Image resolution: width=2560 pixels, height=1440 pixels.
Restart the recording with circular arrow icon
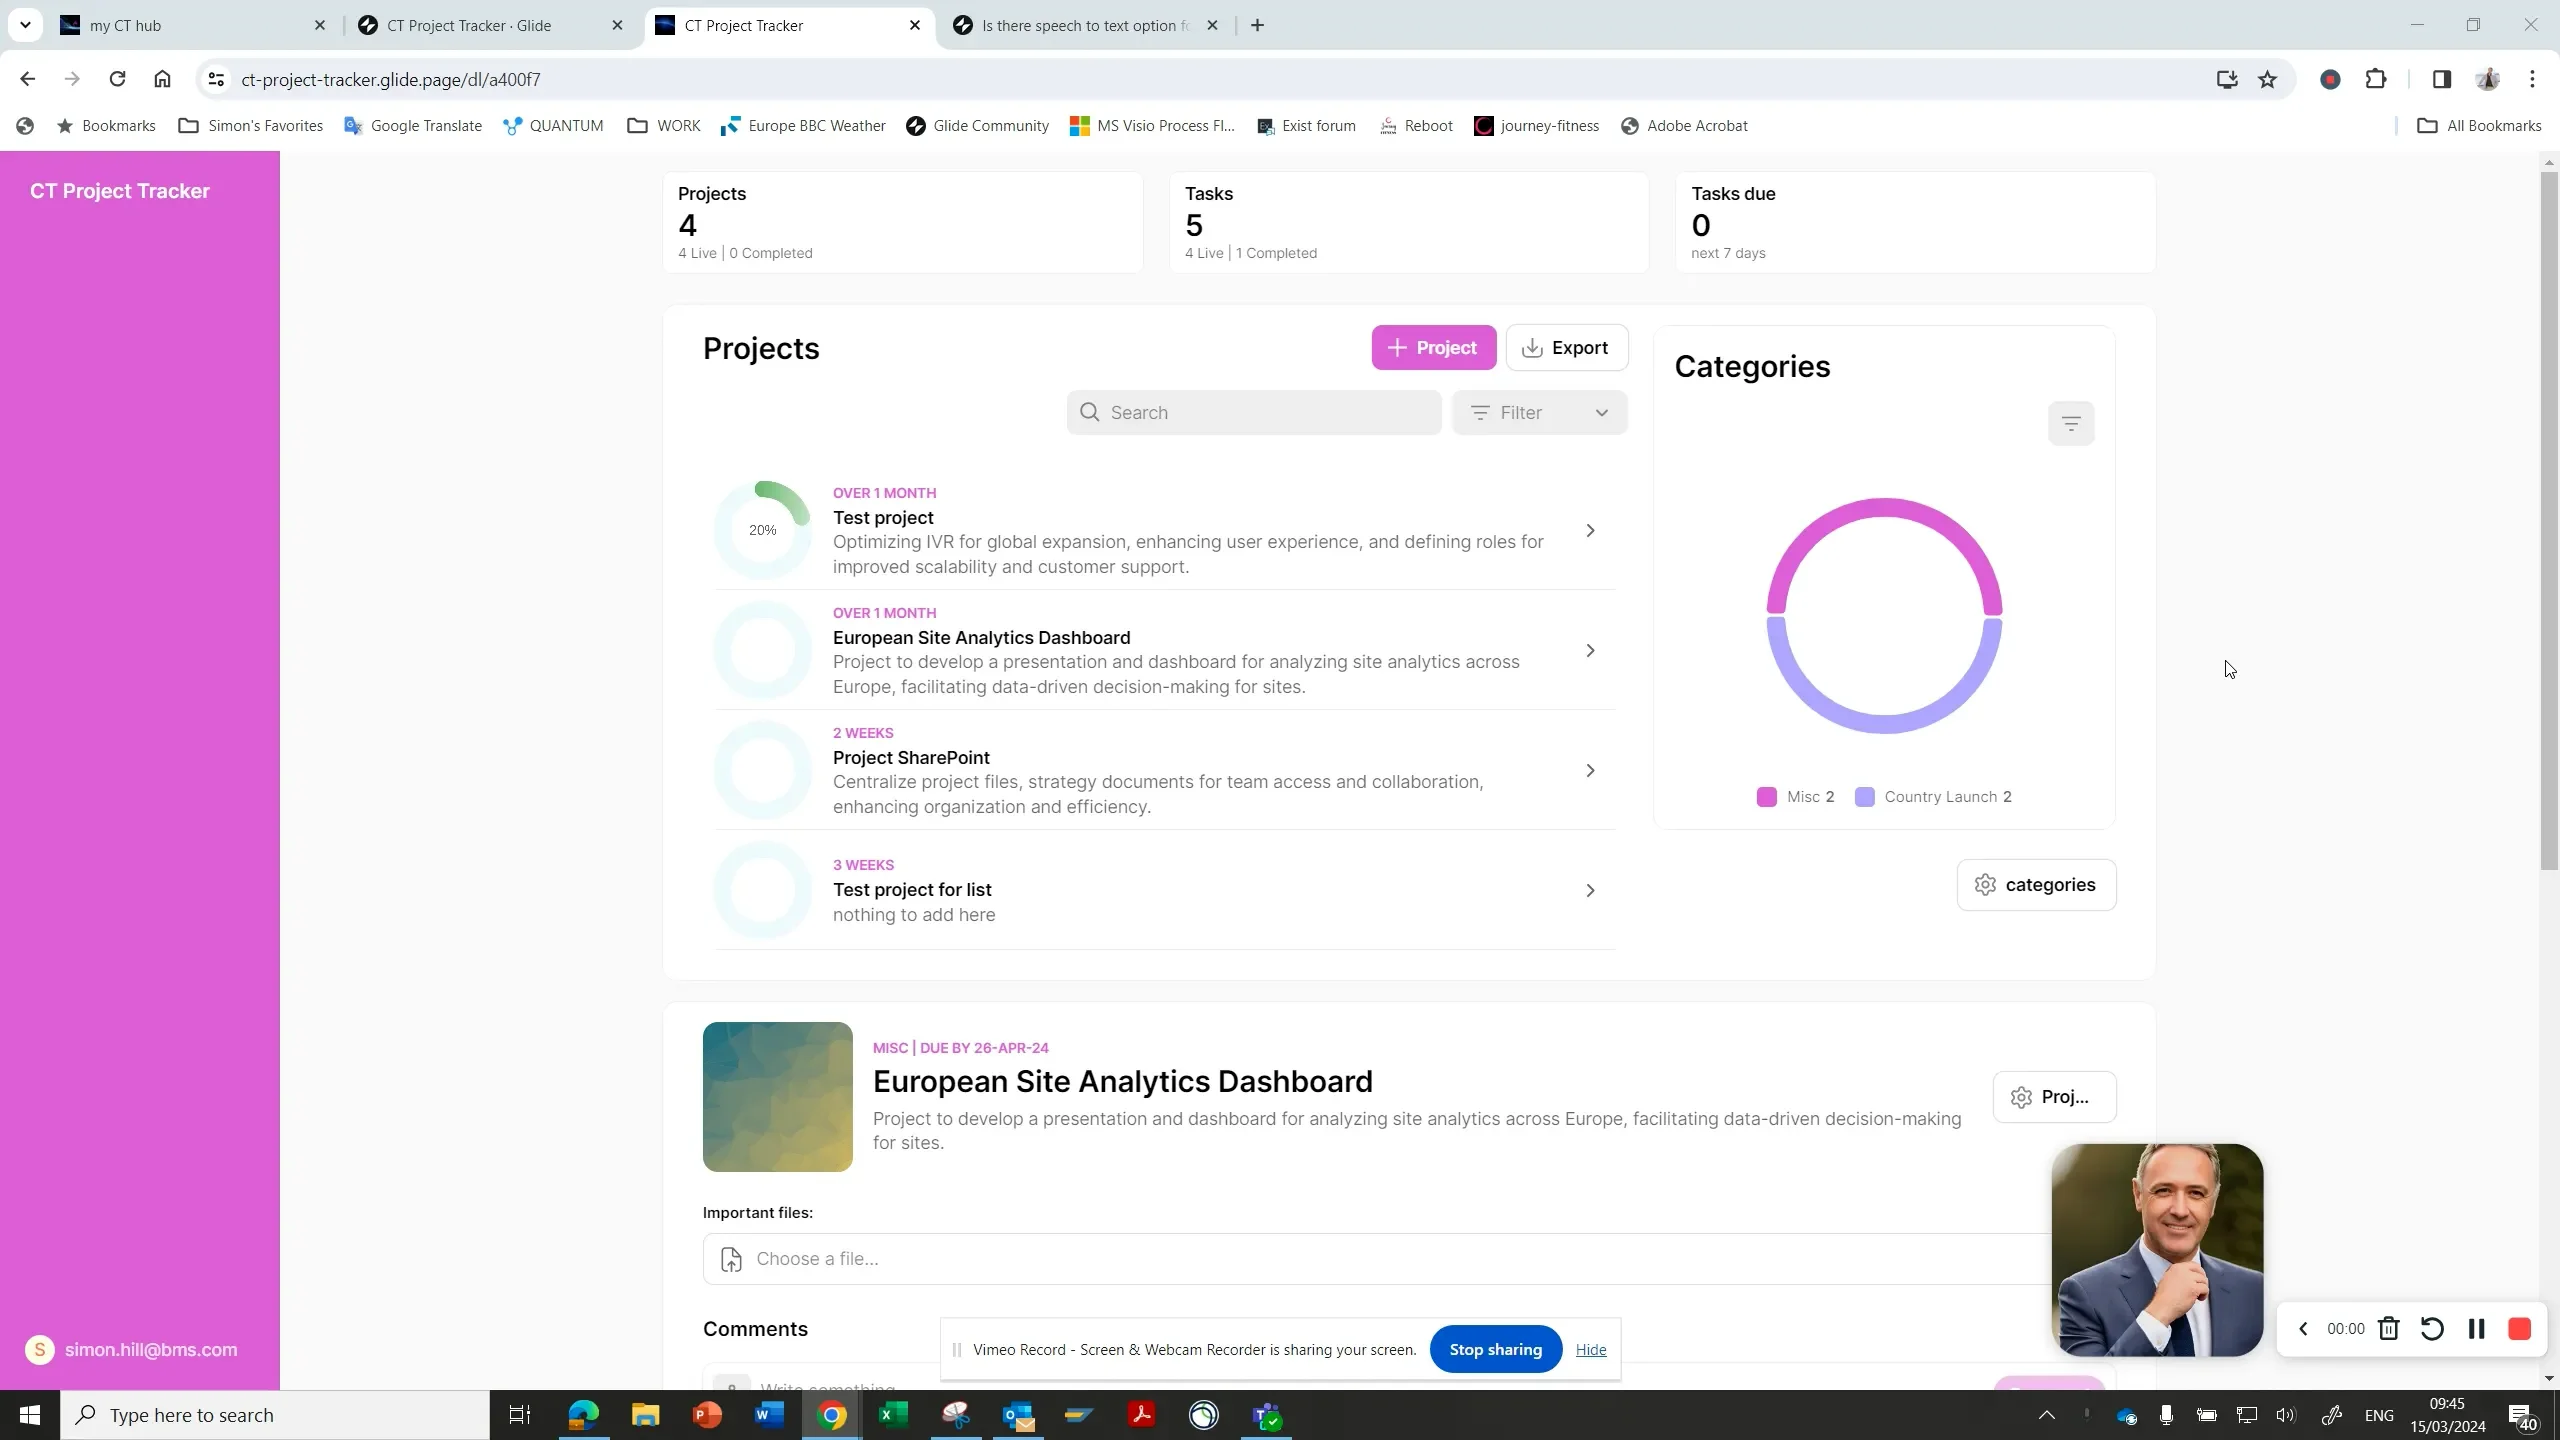click(x=2432, y=1328)
